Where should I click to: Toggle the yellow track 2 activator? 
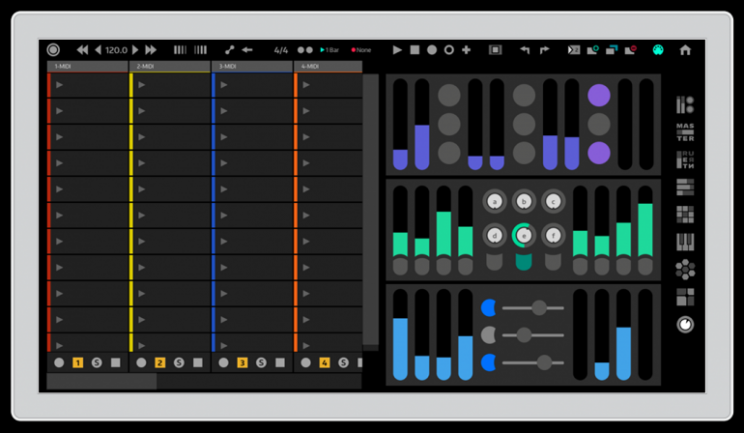tap(160, 363)
